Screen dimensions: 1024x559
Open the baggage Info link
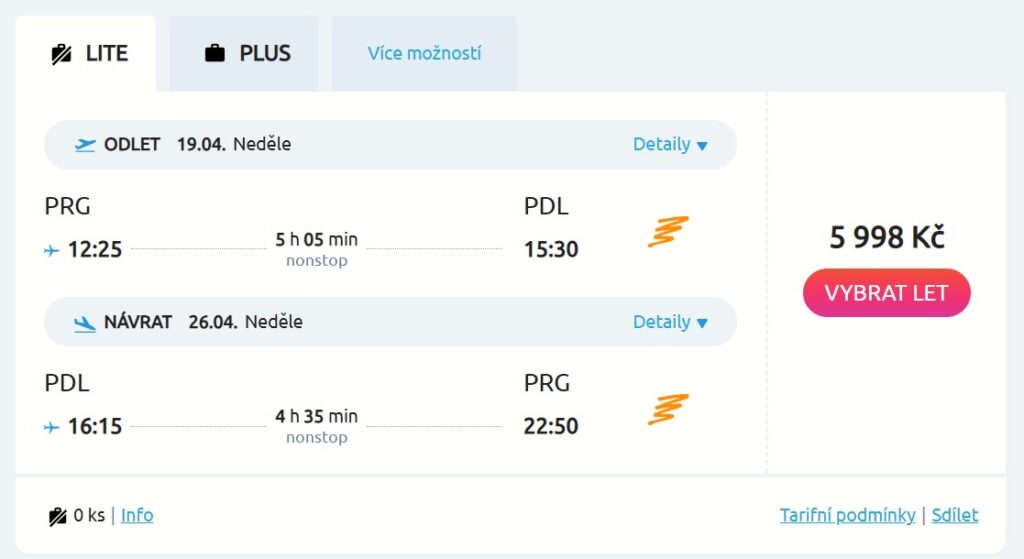point(137,516)
